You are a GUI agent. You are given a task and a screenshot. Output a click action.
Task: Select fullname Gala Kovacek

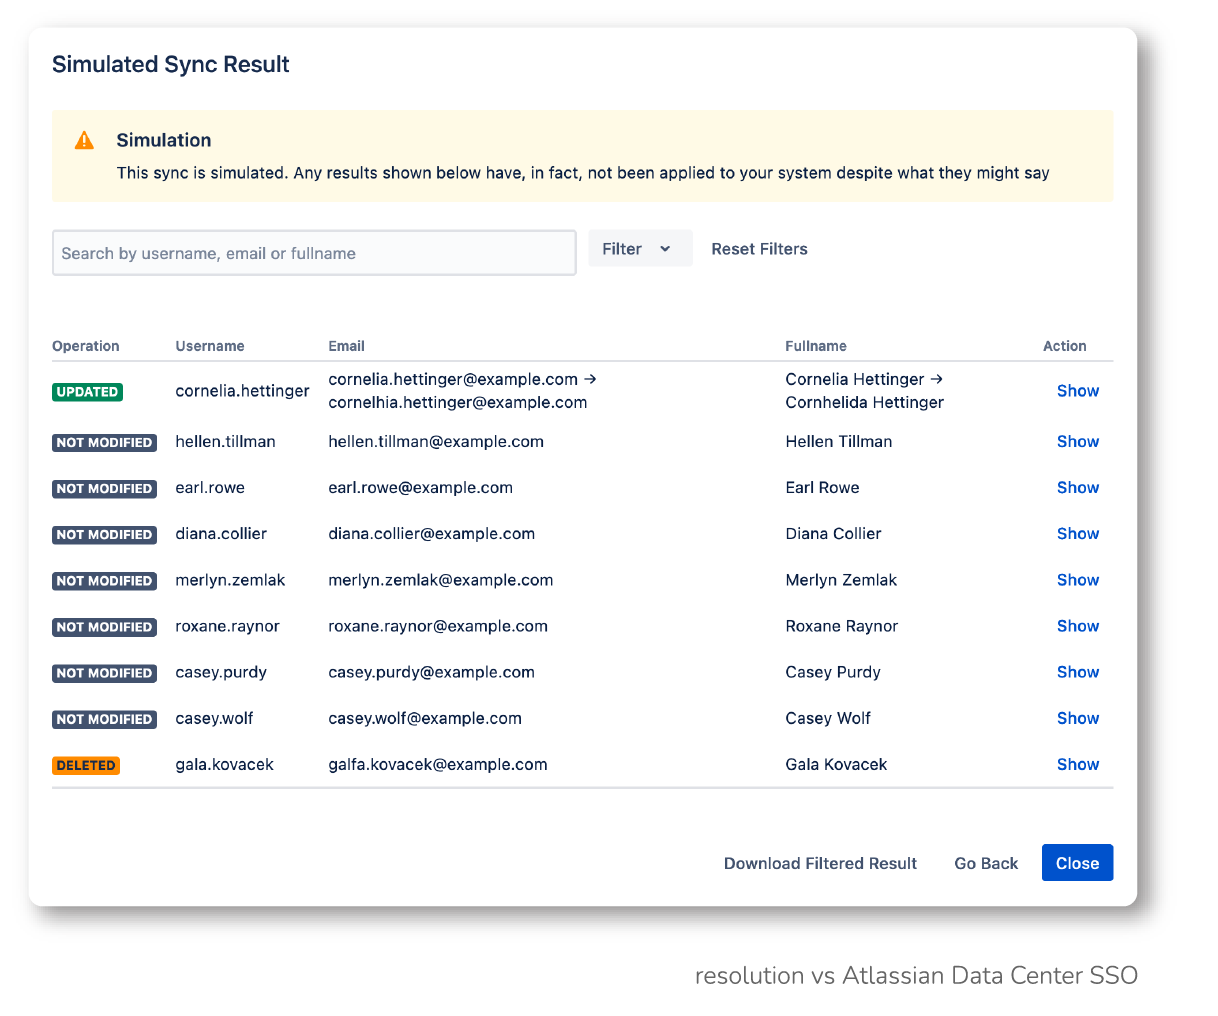point(836,764)
